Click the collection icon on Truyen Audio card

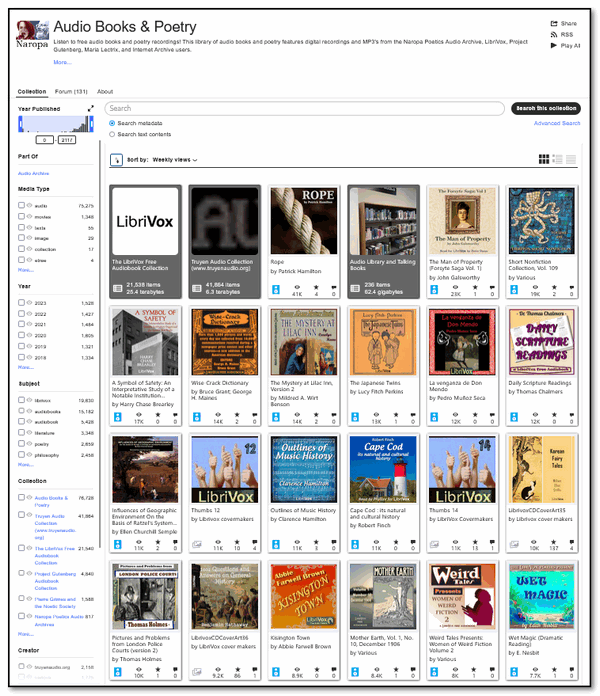(x=196, y=289)
